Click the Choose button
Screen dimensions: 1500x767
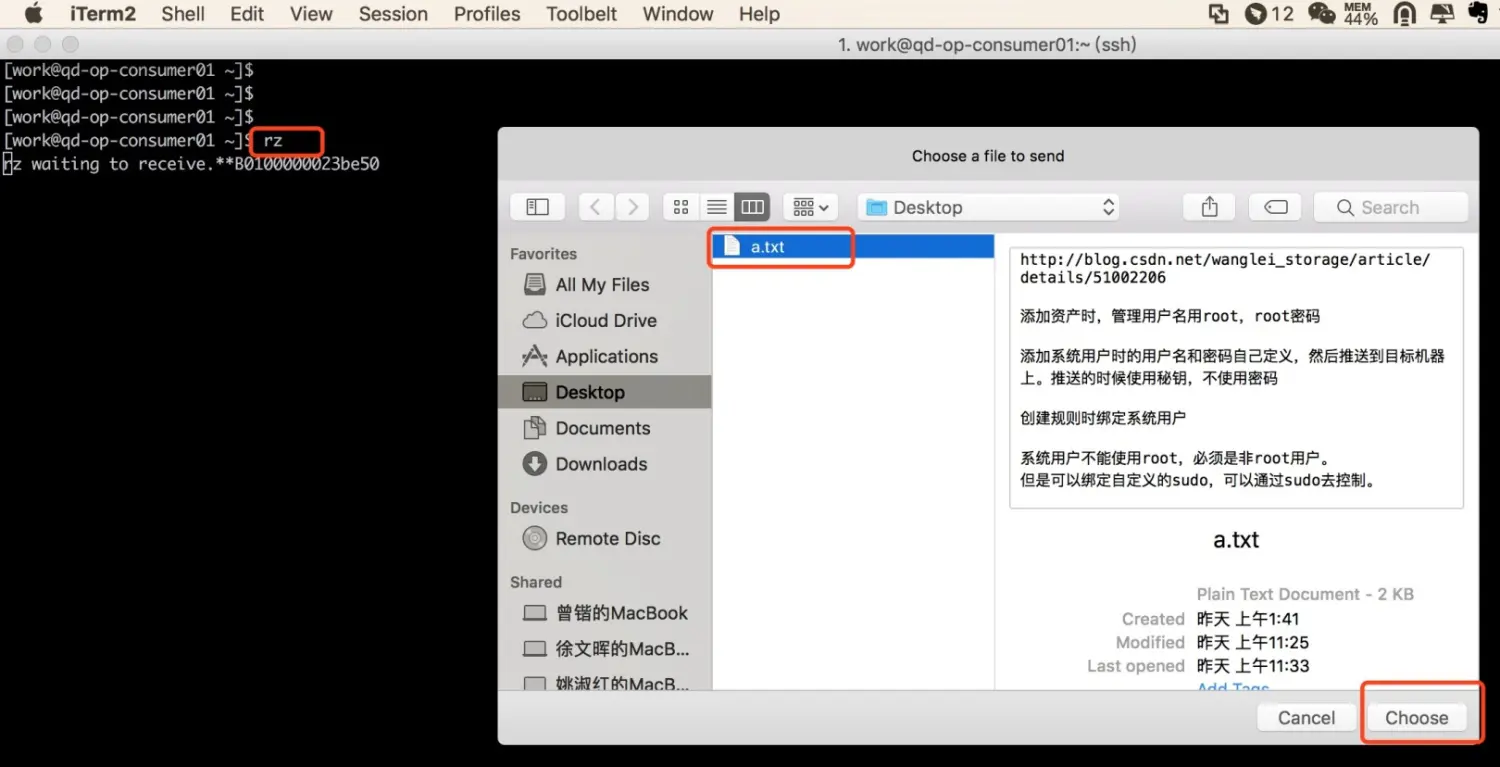click(1416, 718)
